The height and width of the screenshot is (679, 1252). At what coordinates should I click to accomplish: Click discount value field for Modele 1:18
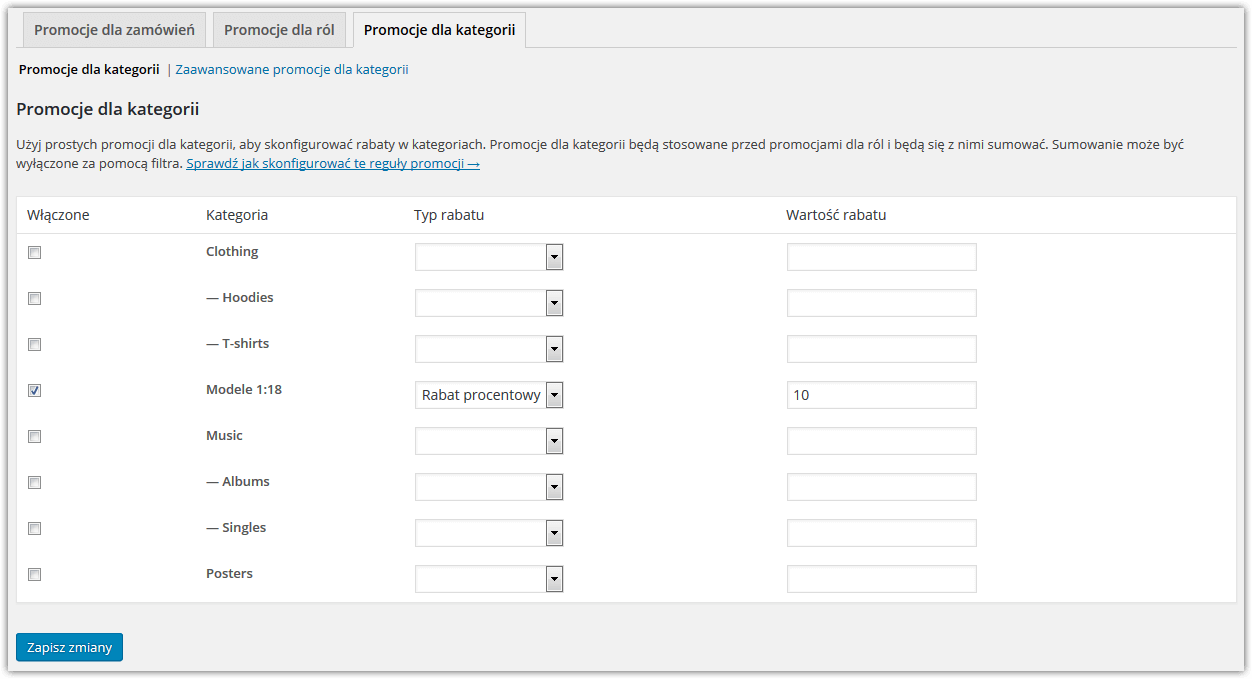click(881, 395)
